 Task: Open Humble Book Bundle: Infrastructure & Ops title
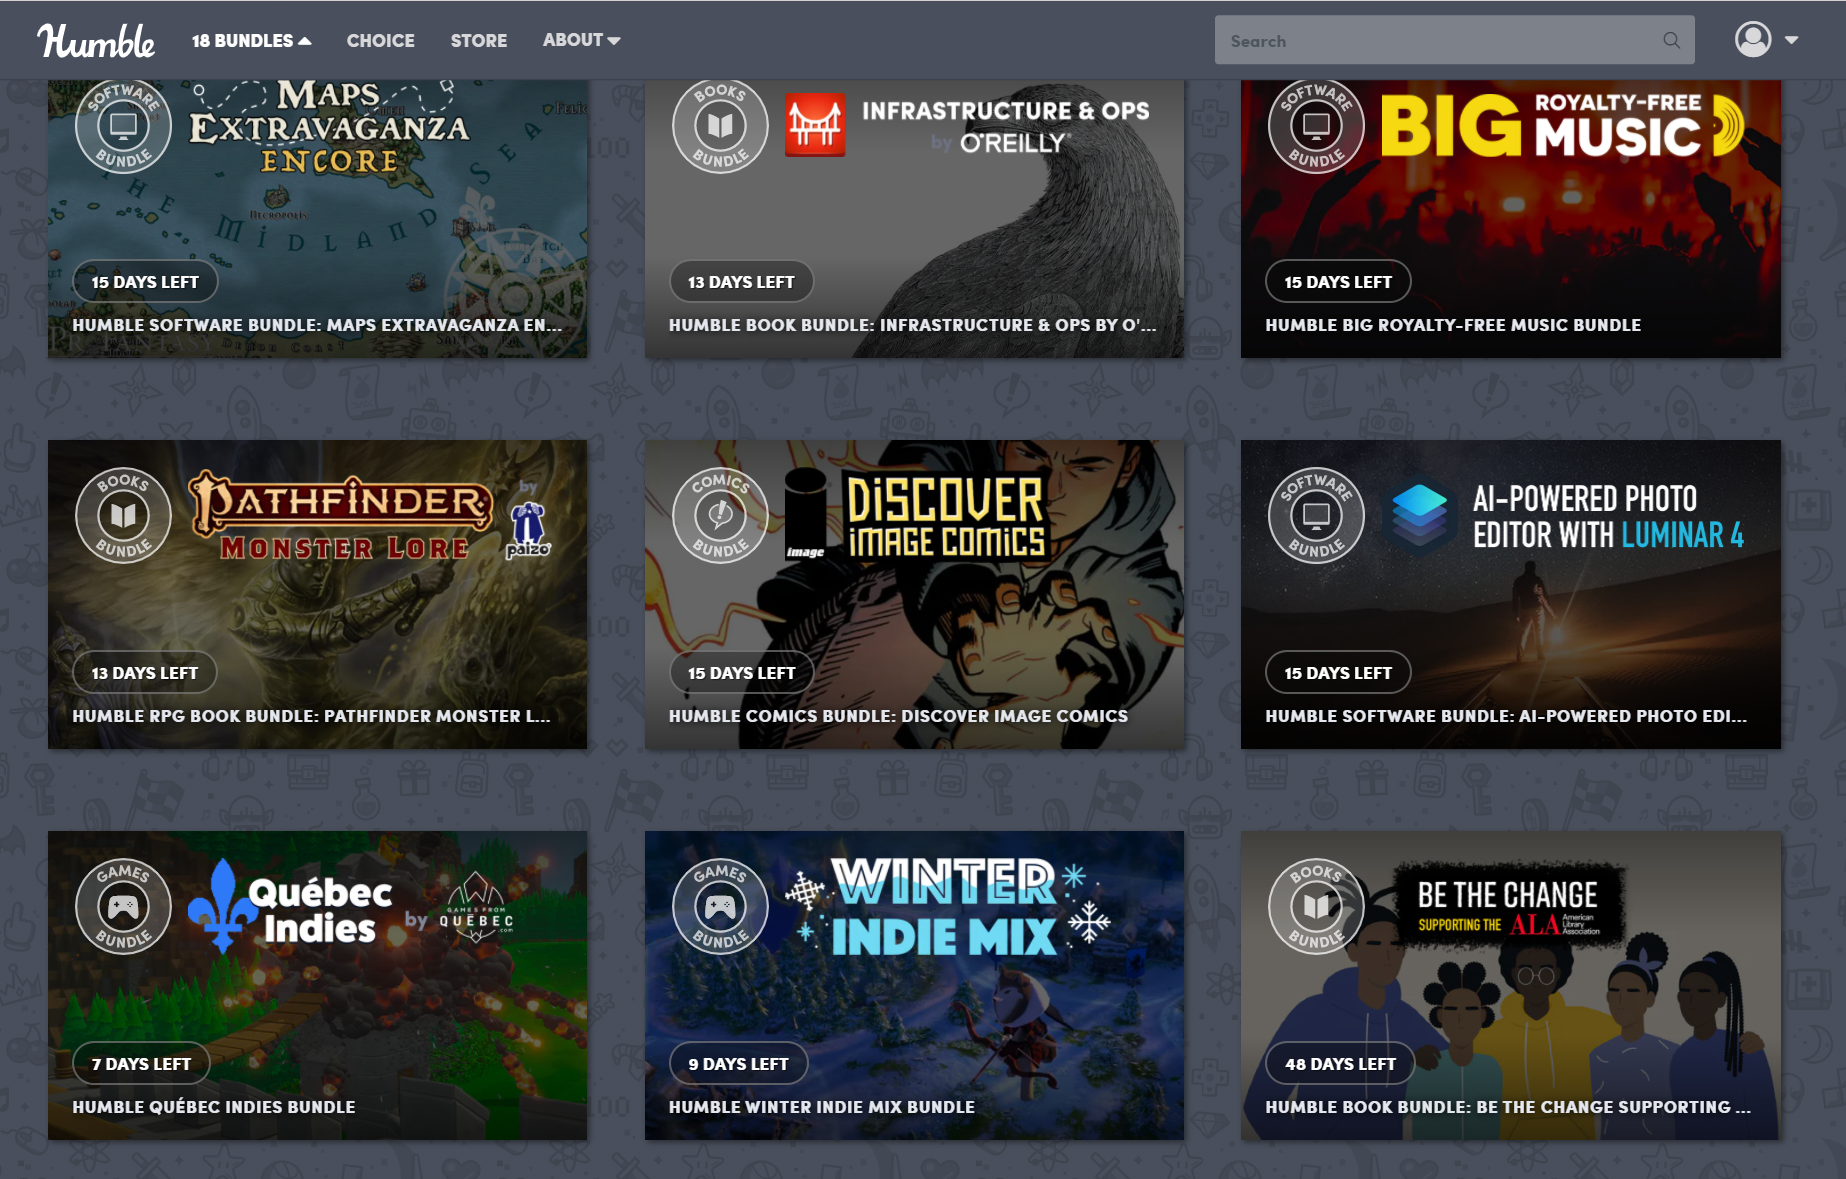[912, 325]
